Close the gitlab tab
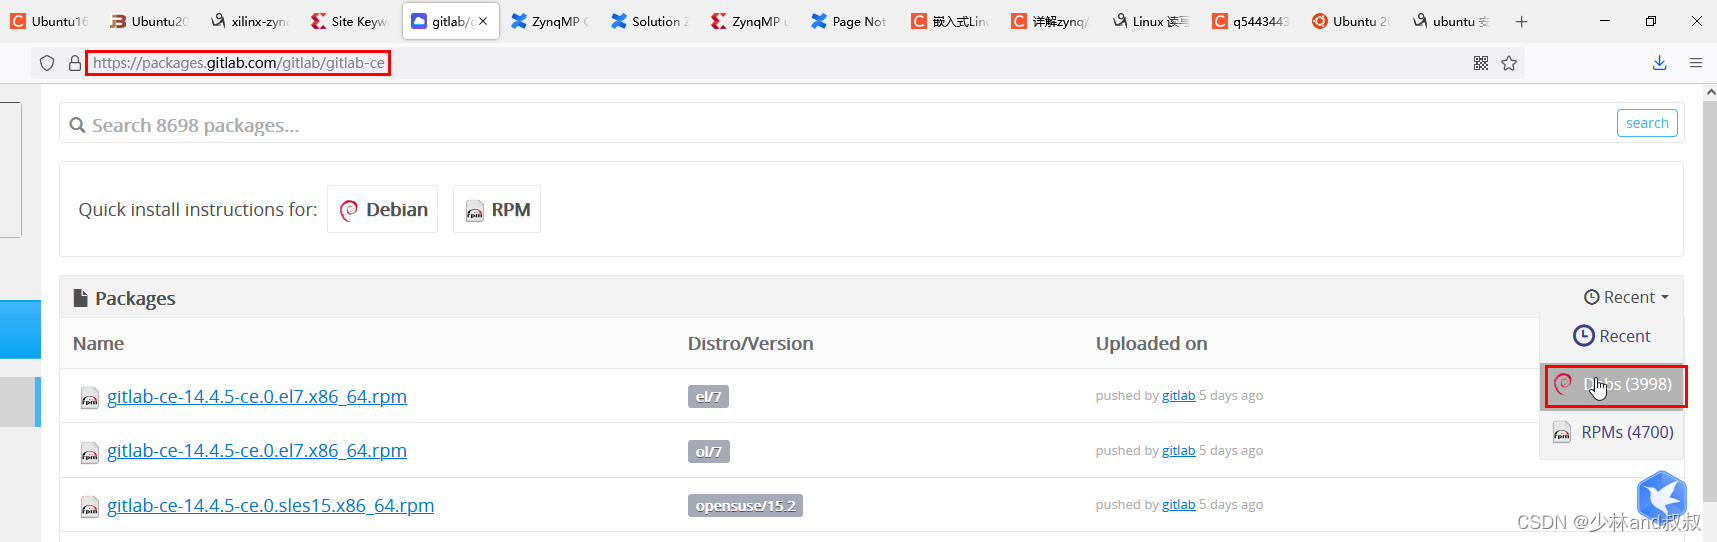1717x542 pixels. tap(483, 21)
